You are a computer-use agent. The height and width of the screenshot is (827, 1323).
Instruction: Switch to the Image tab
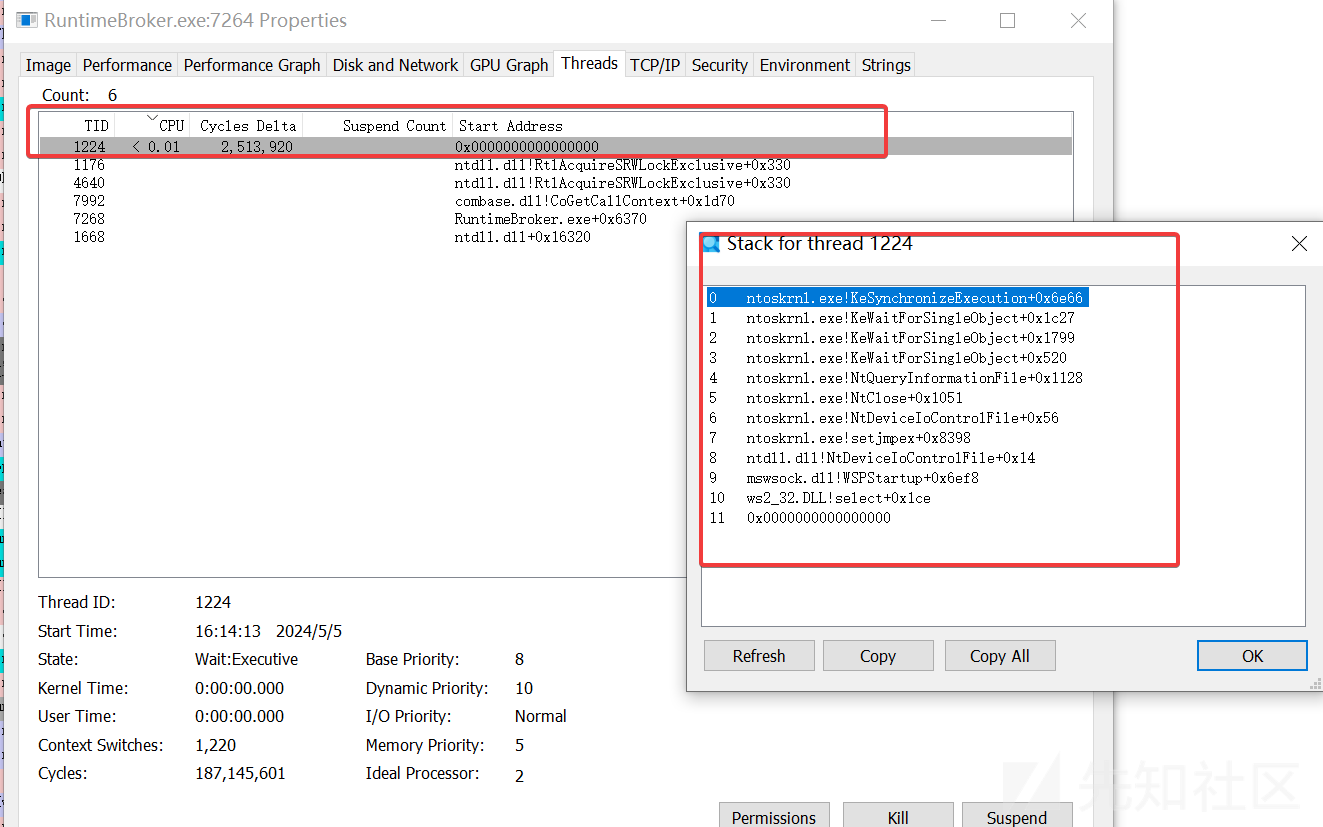(x=48, y=65)
